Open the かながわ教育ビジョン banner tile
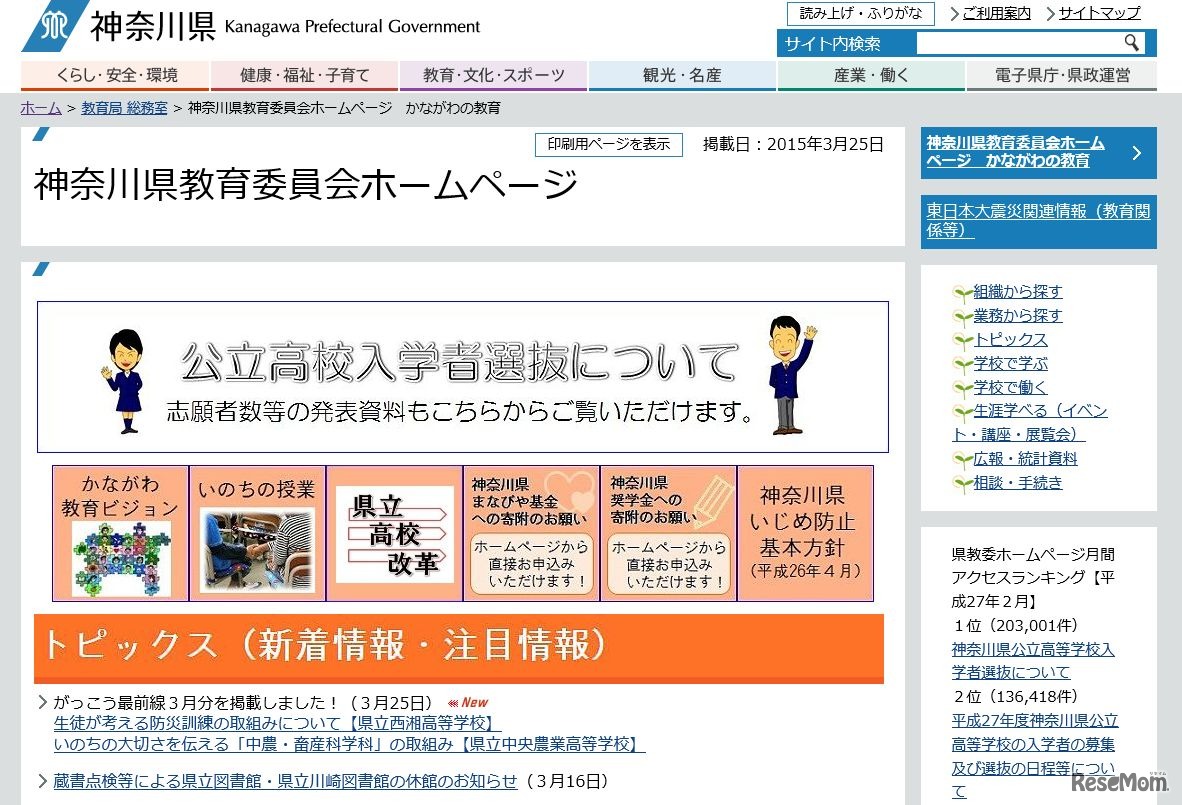This screenshot has height=805, width=1182. point(118,533)
